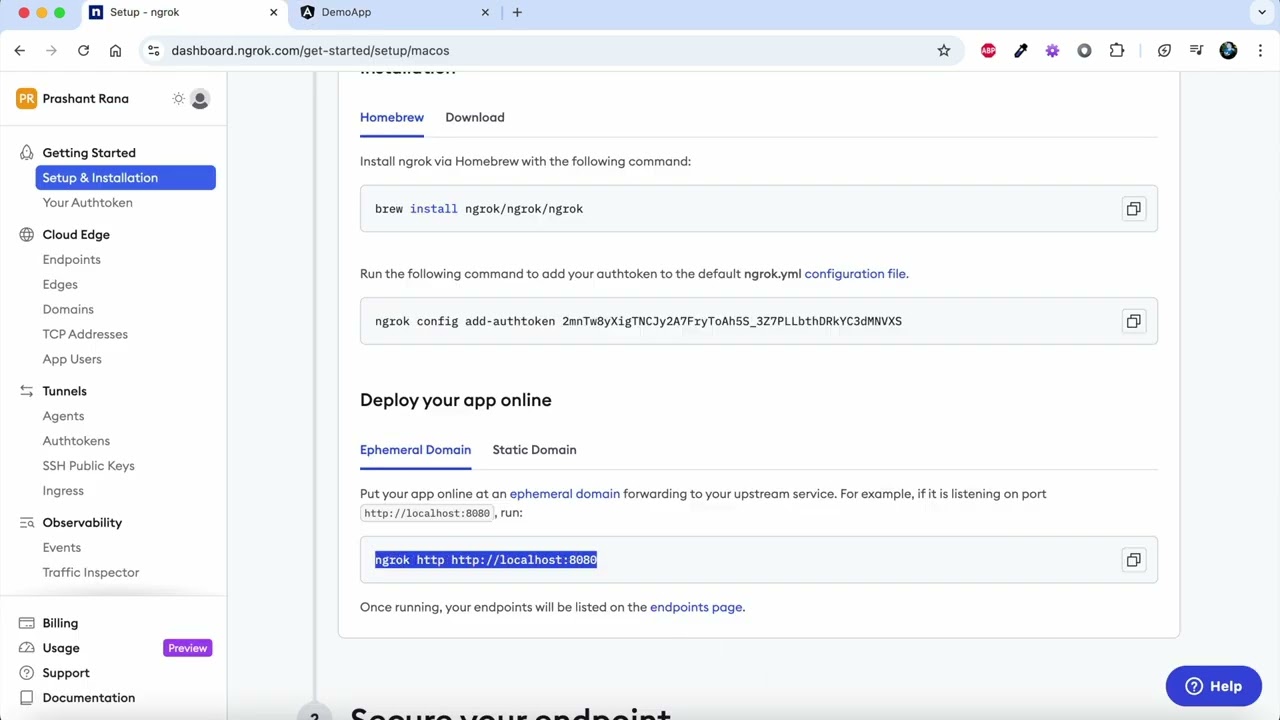The image size is (1280, 720).
Task: Close the DemoApp tab
Action: (485, 12)
